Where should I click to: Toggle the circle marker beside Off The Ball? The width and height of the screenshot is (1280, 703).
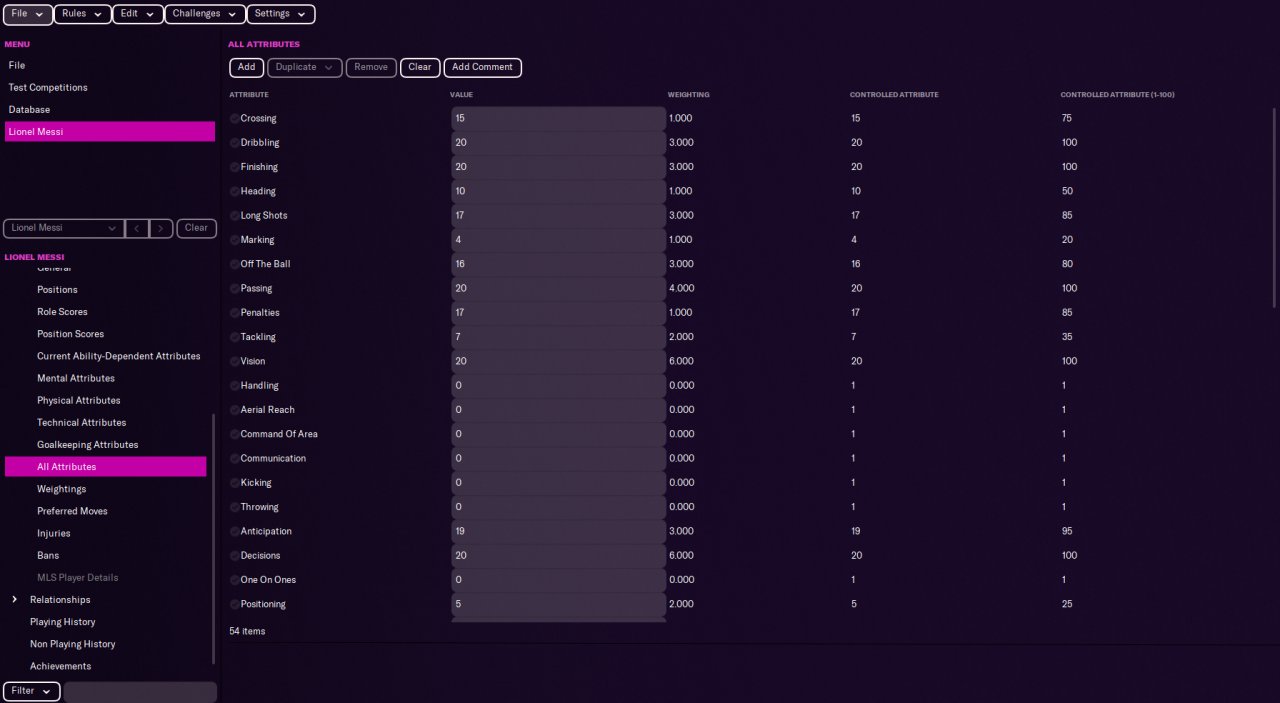point(235,264)
